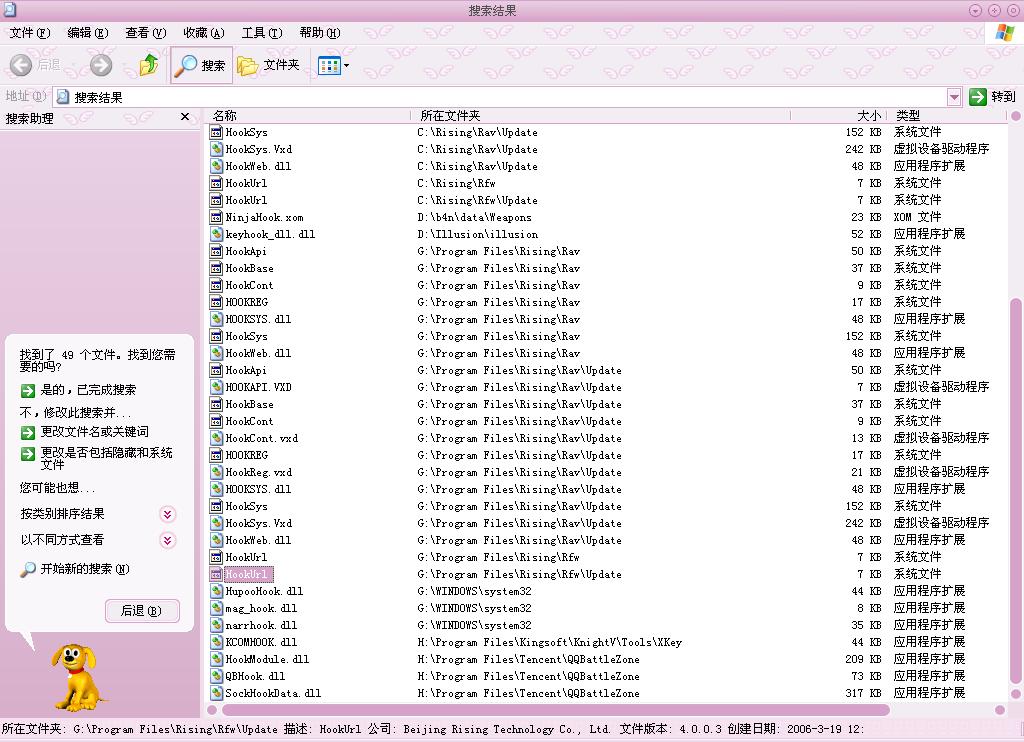Toggle the Folders (文件夹) toolbar button

click(x=269, y=65)
